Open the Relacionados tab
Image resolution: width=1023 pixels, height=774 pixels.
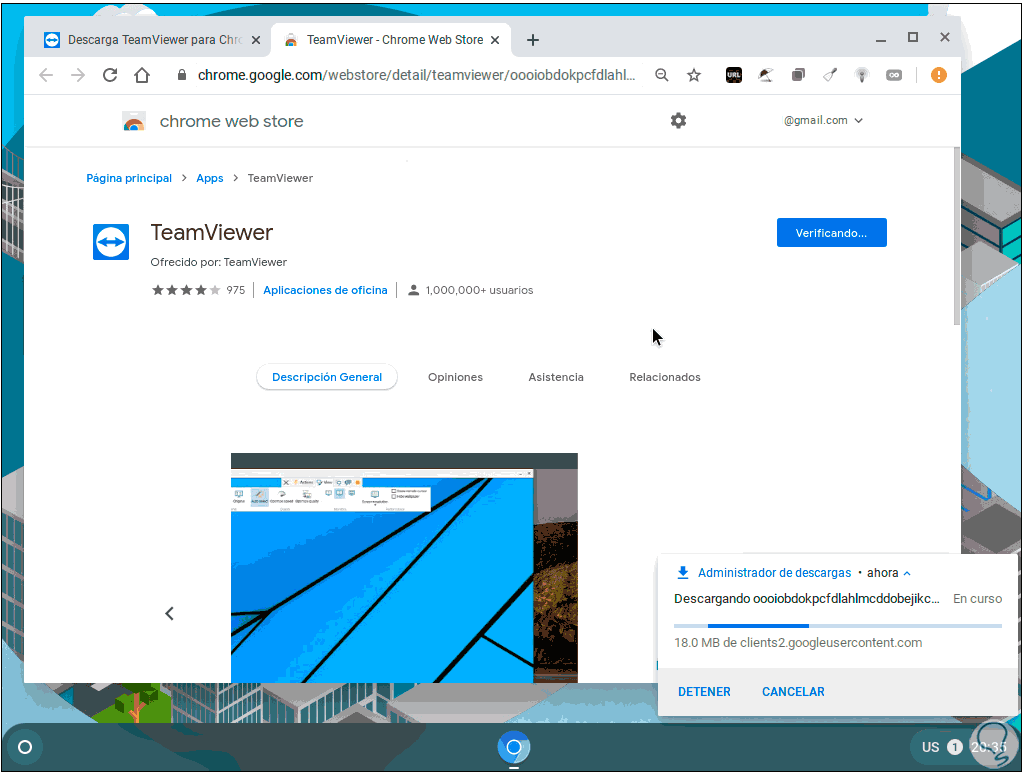click(x=665, y=377)
